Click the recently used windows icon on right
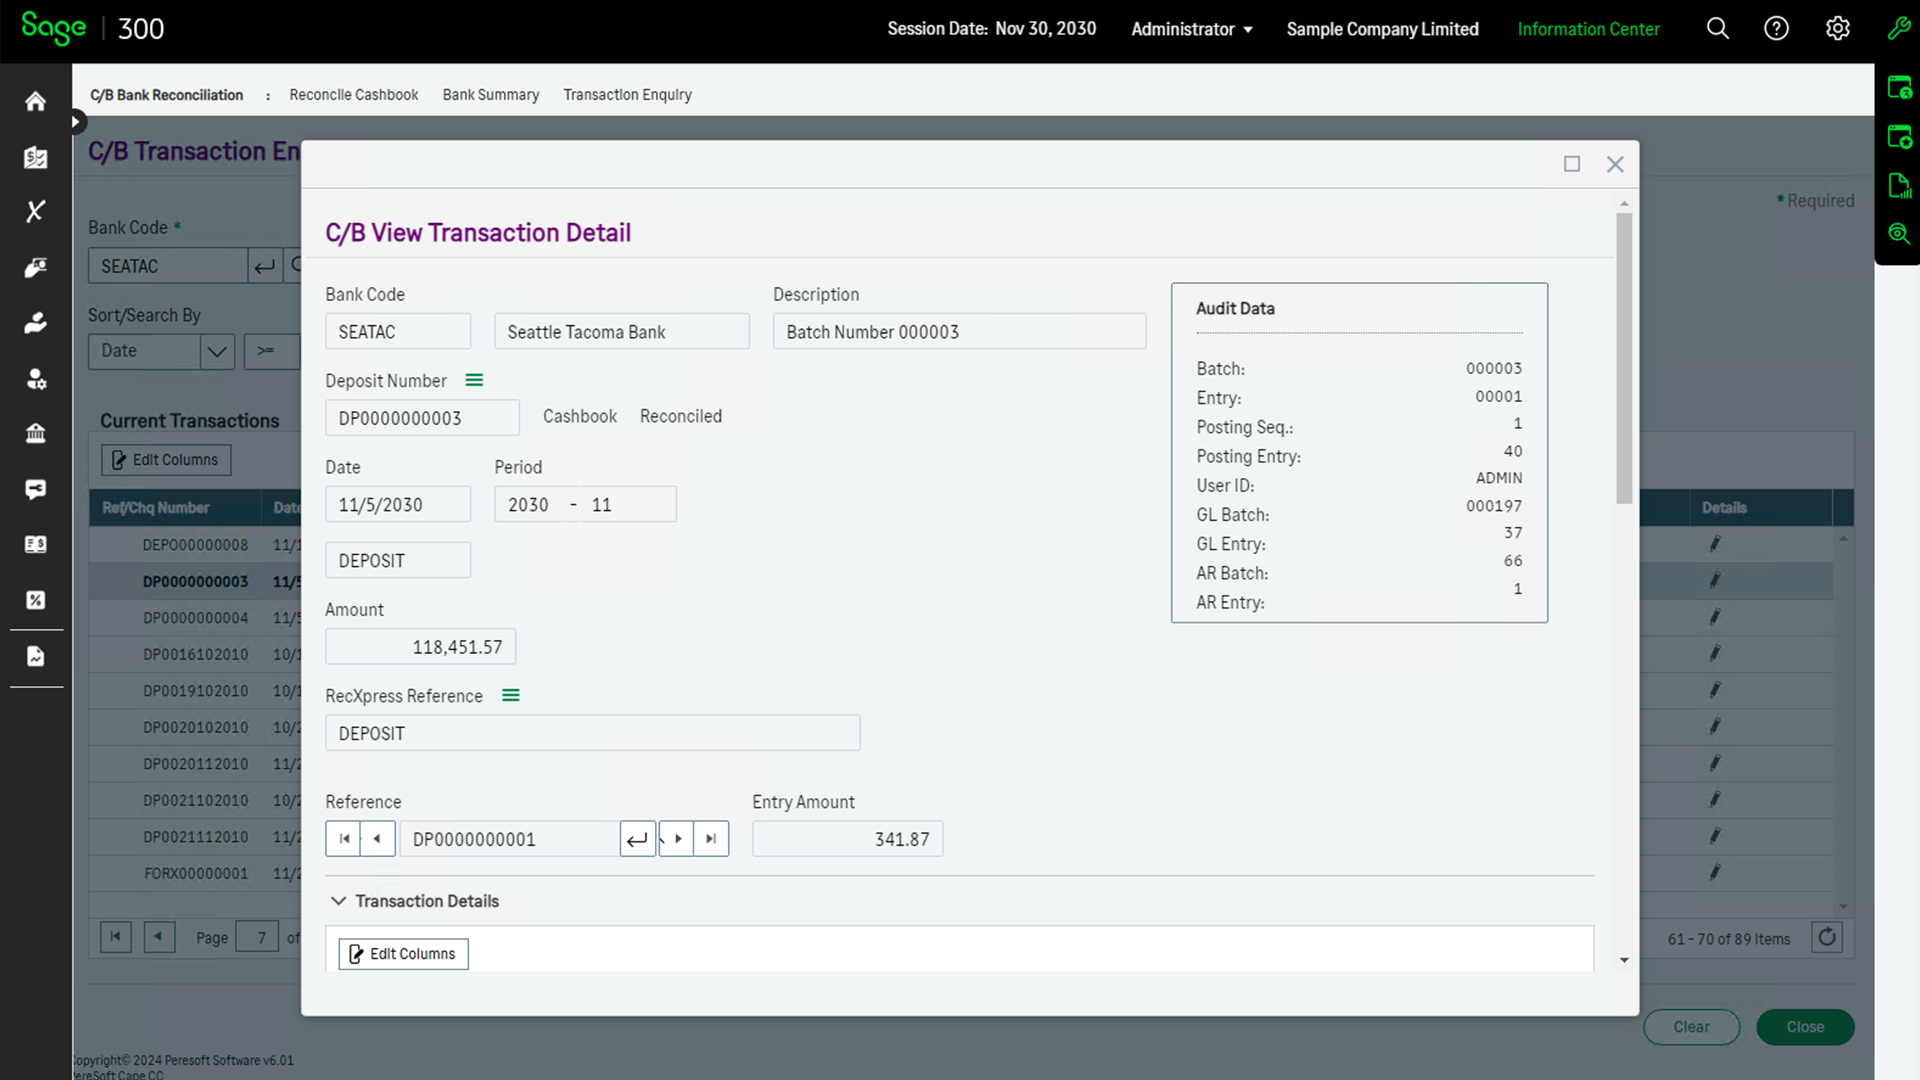The image size is (1920, 1080). [x=1899, y=87]
